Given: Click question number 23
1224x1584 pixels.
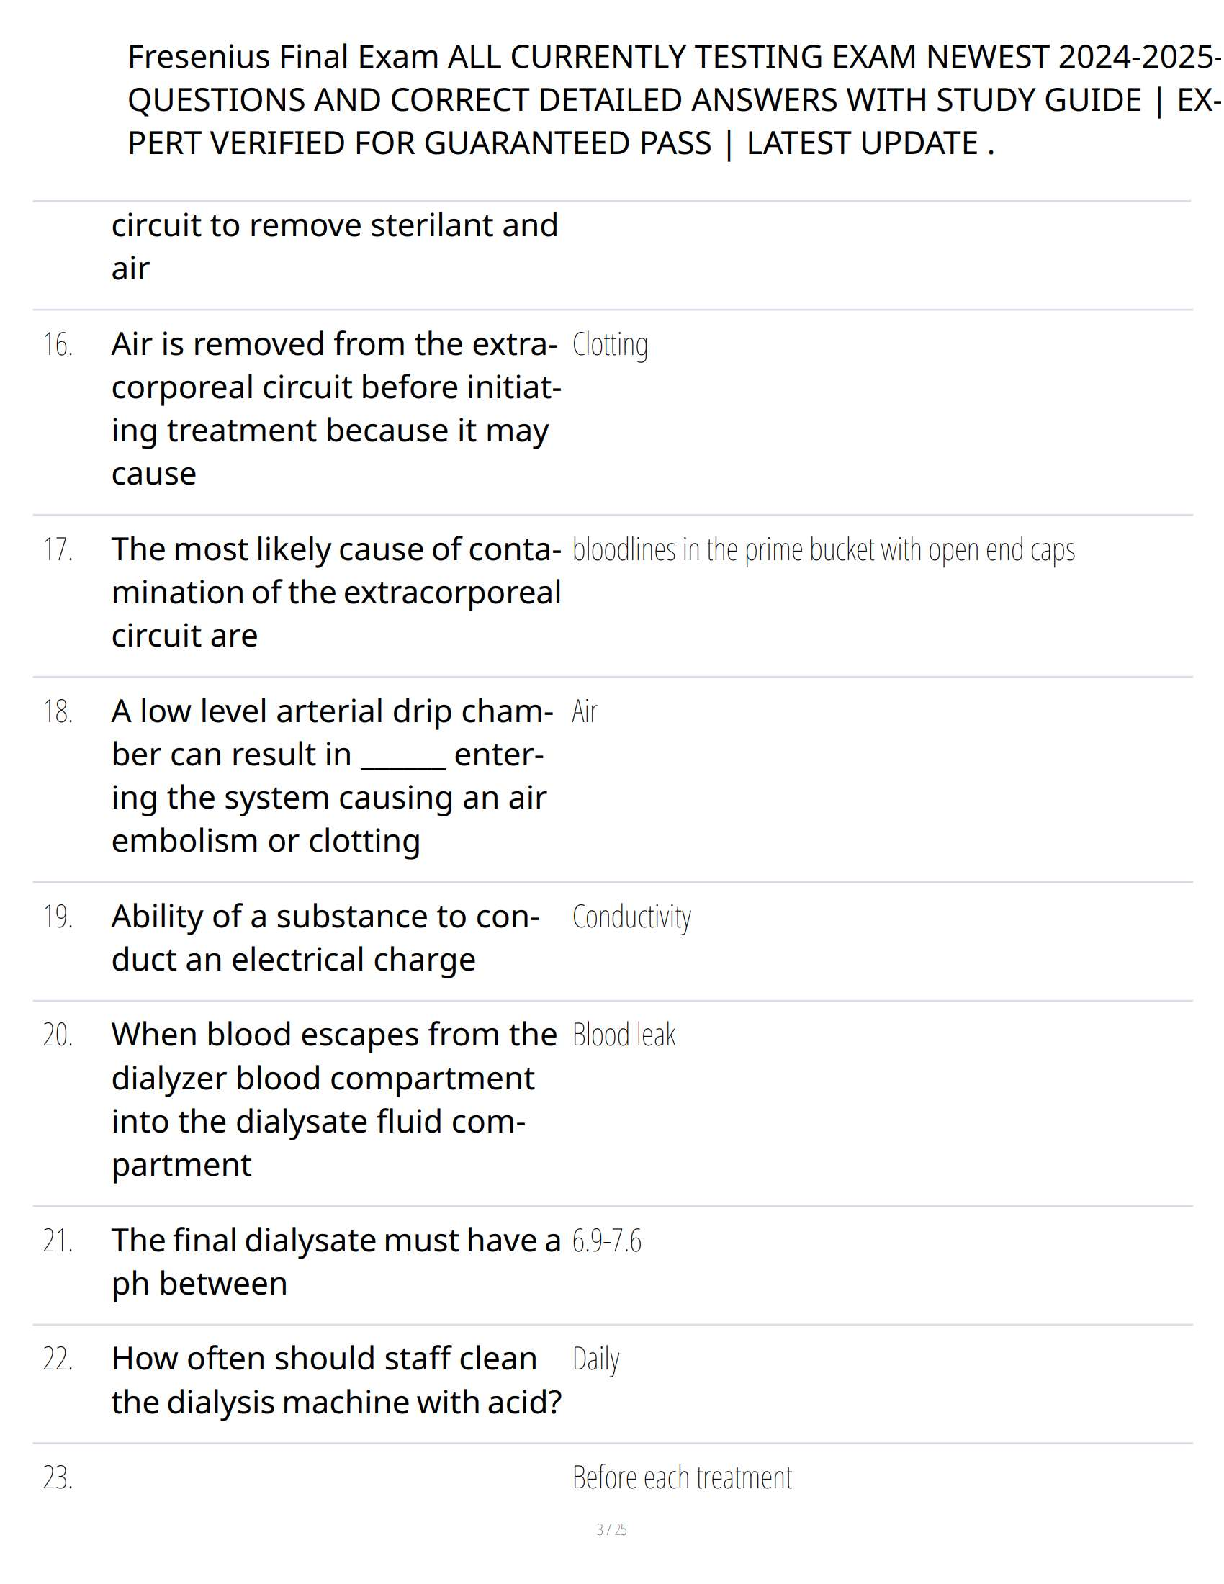Looking at the screenshot, I should [57, 1478].
